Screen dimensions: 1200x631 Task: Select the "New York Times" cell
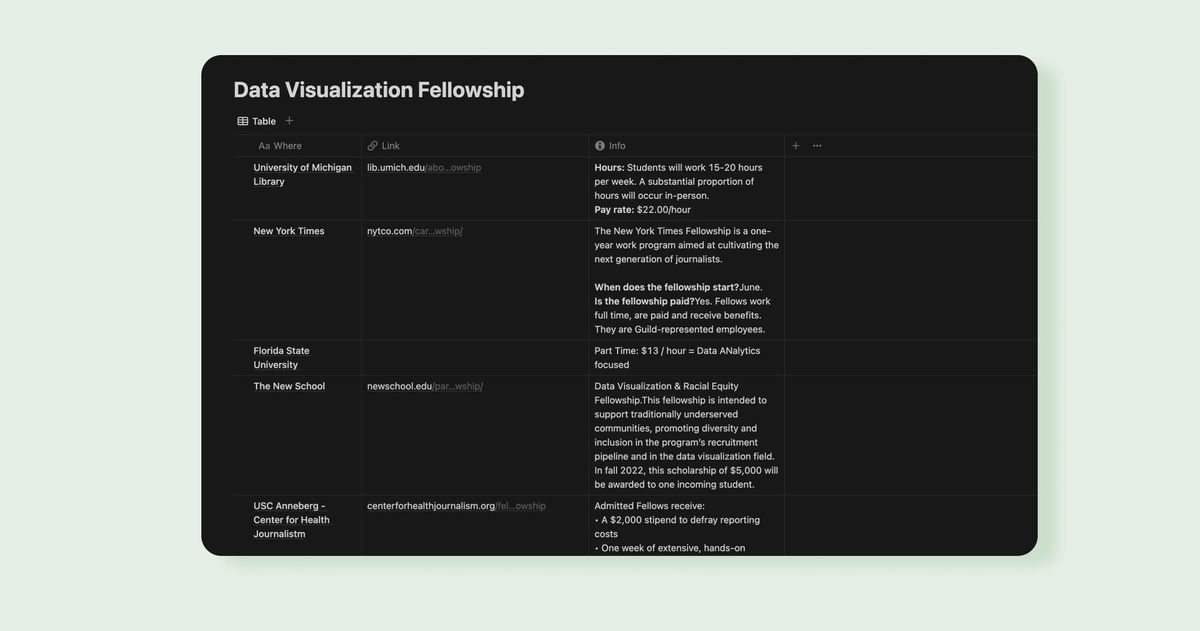click(x=288, y=230)
